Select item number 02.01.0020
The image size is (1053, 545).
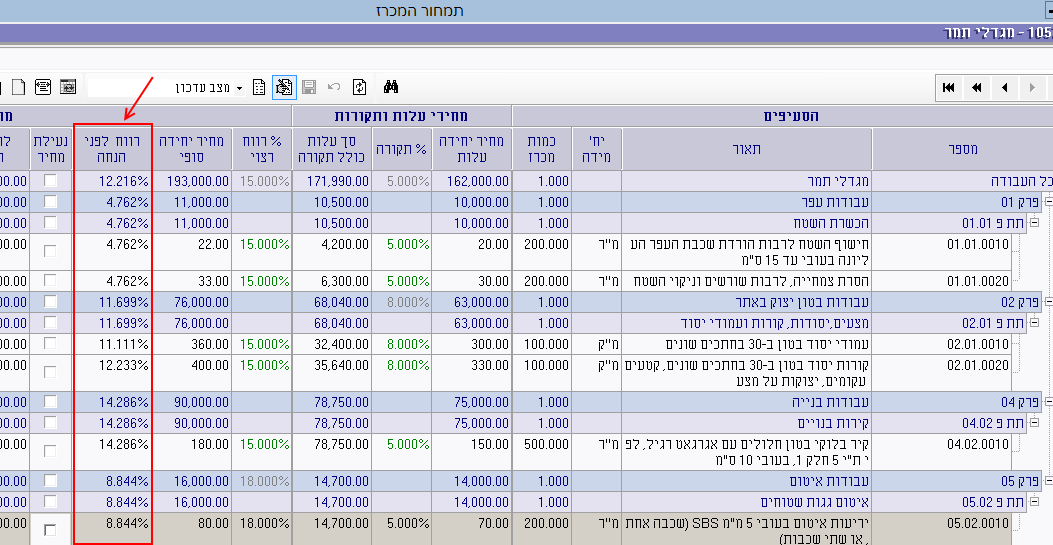point(978,364)
